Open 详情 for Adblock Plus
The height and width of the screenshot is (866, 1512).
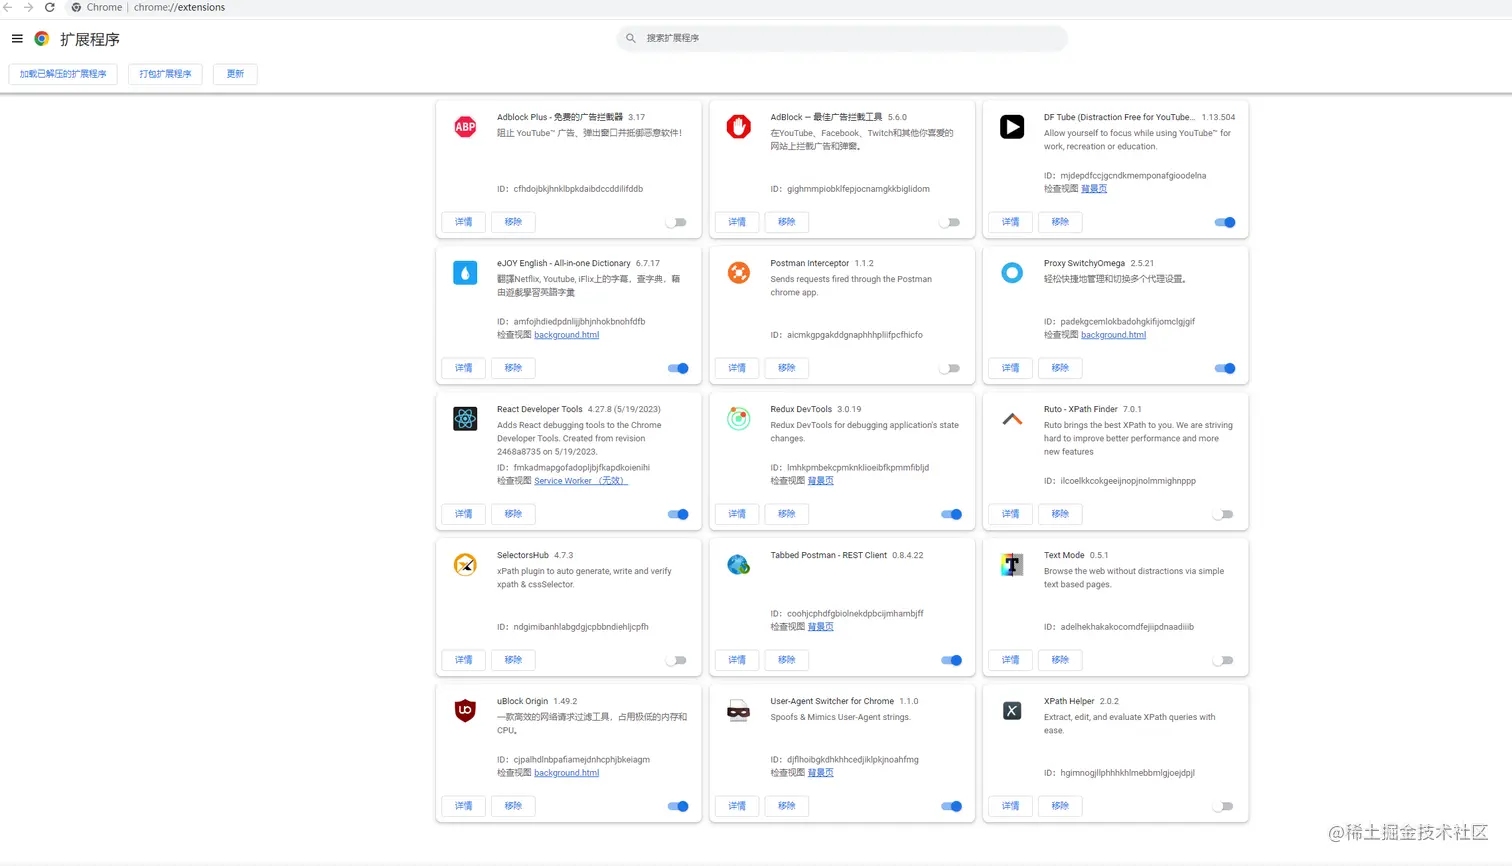[464, 222]
